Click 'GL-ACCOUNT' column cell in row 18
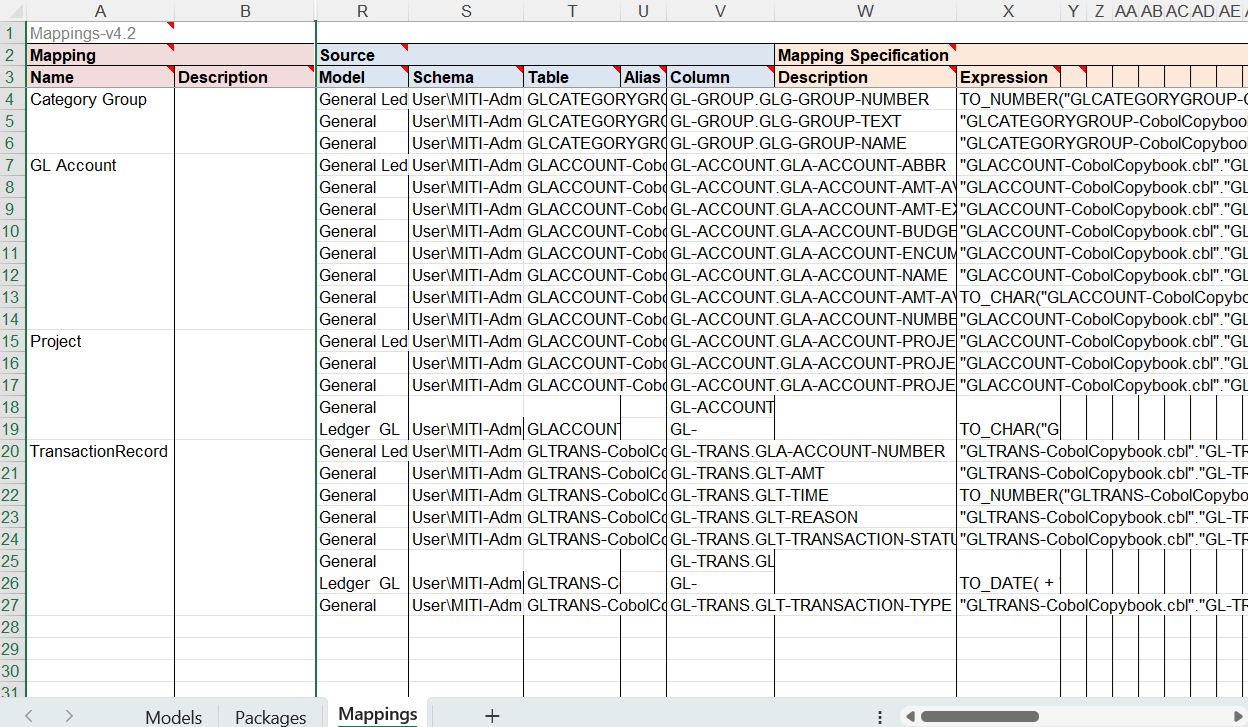The width and height of the screenshot is (1248, 727). pyautogui.click(x=720, y=407)
